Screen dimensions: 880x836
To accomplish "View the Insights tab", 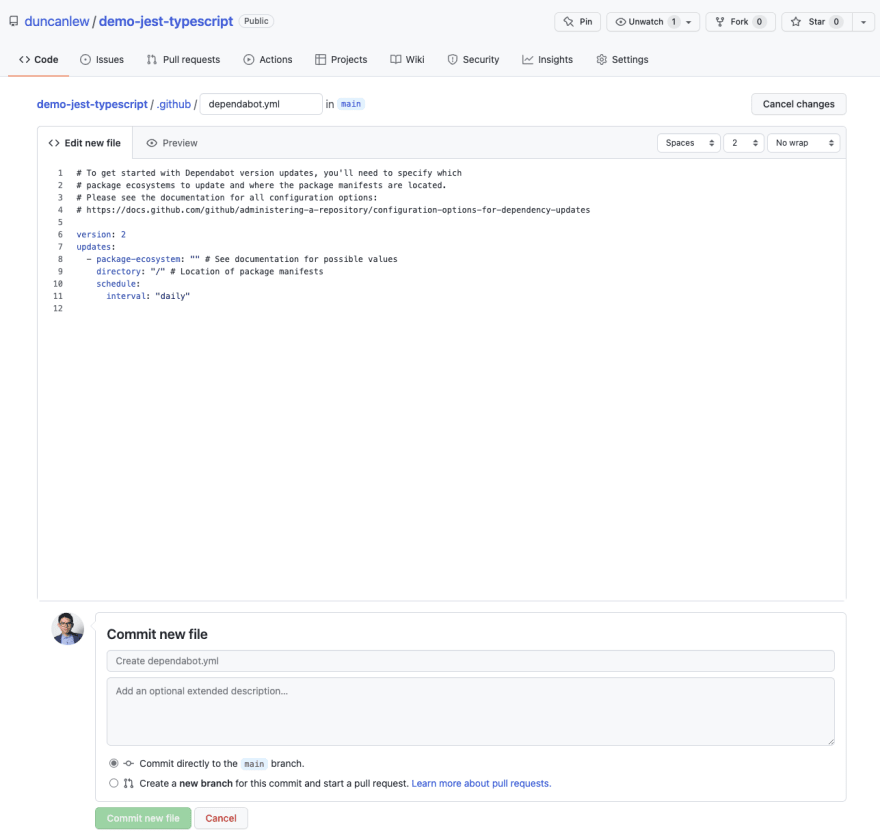I will pyautogui.click(x=547, y=59).
